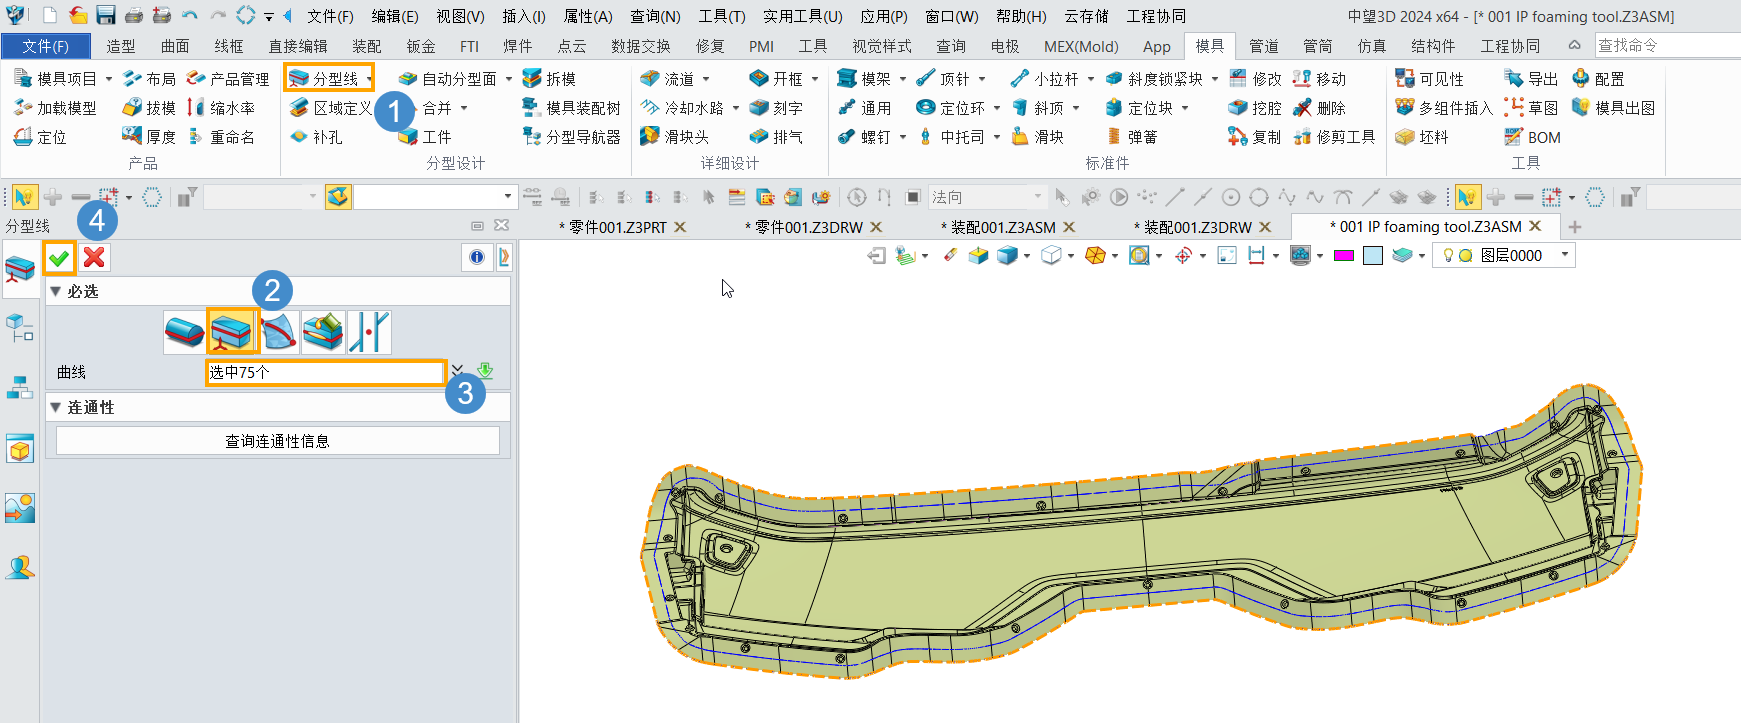Close the 分型线 panel with its X
Screen dimensions: 1741x723
pos(501,226)
